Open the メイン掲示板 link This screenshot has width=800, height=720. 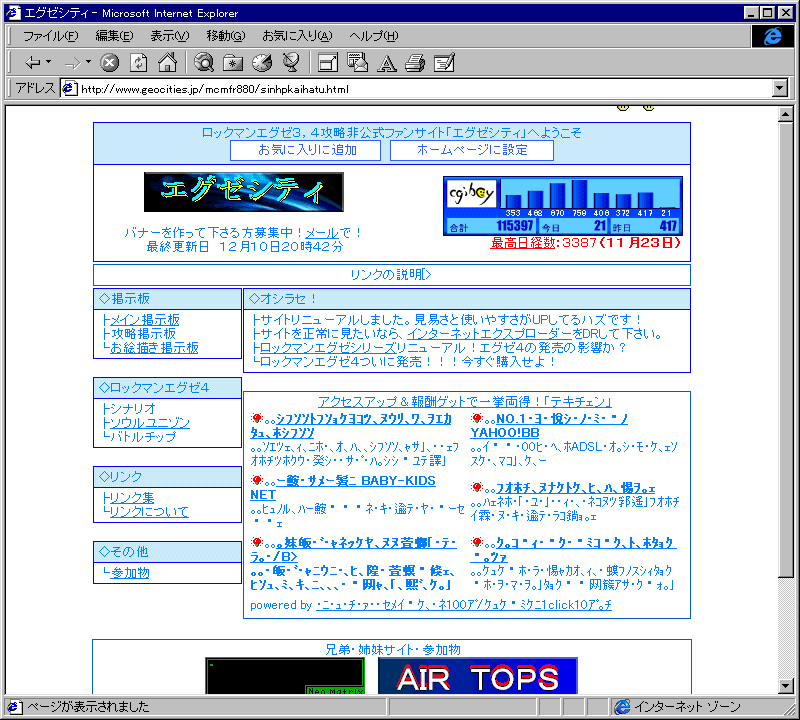145,320
